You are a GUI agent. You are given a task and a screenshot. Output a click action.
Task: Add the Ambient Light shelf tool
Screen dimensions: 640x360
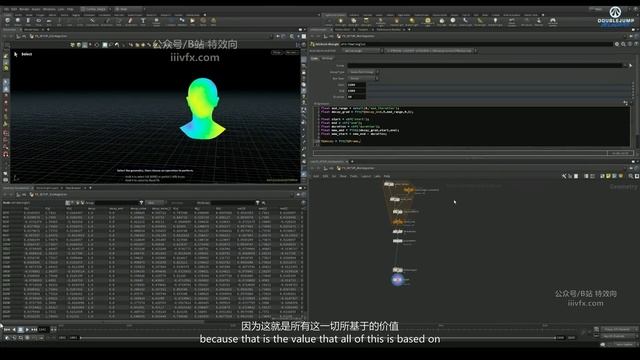coord(495,21)
